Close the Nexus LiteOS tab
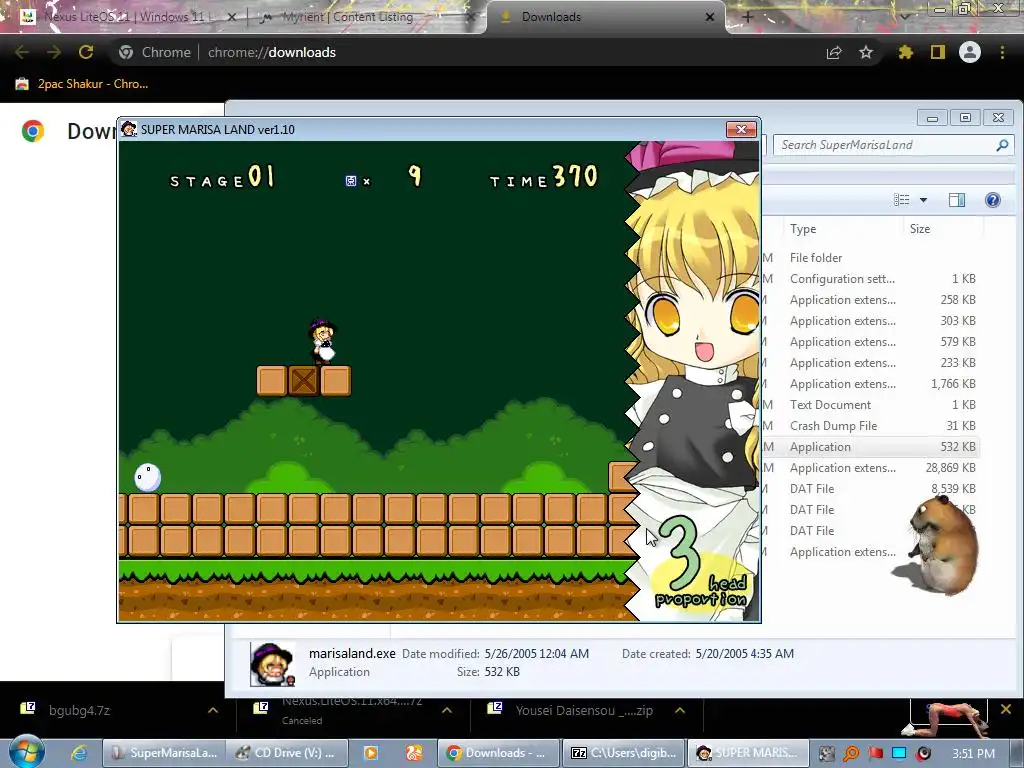Screen dimensions: 1024x768 tap(231, 17)
